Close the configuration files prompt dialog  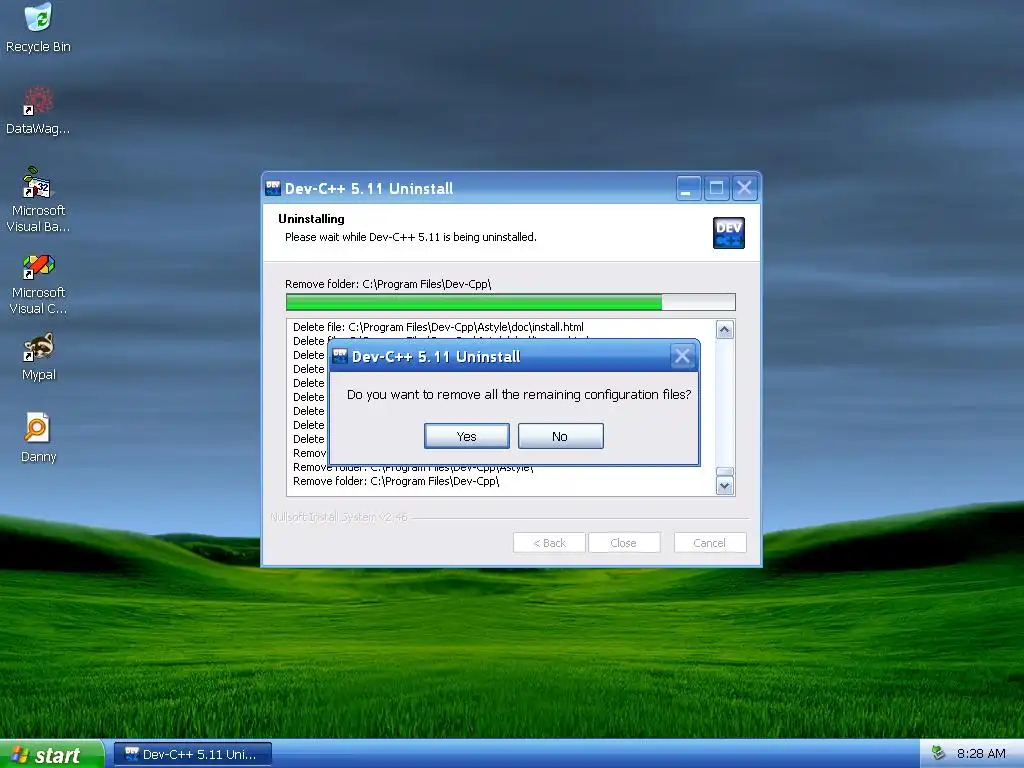click(682, 357)
